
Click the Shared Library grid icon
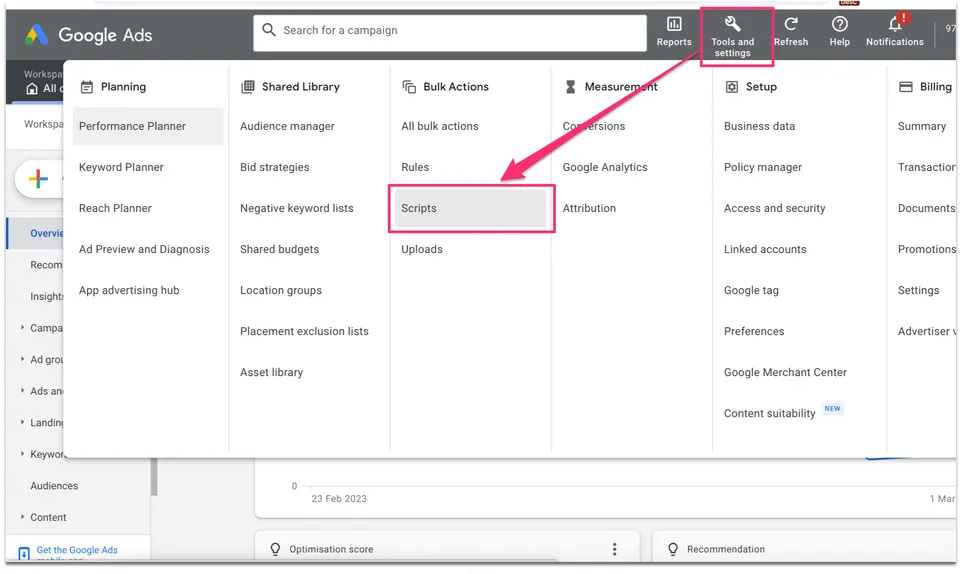pos(248,87)
